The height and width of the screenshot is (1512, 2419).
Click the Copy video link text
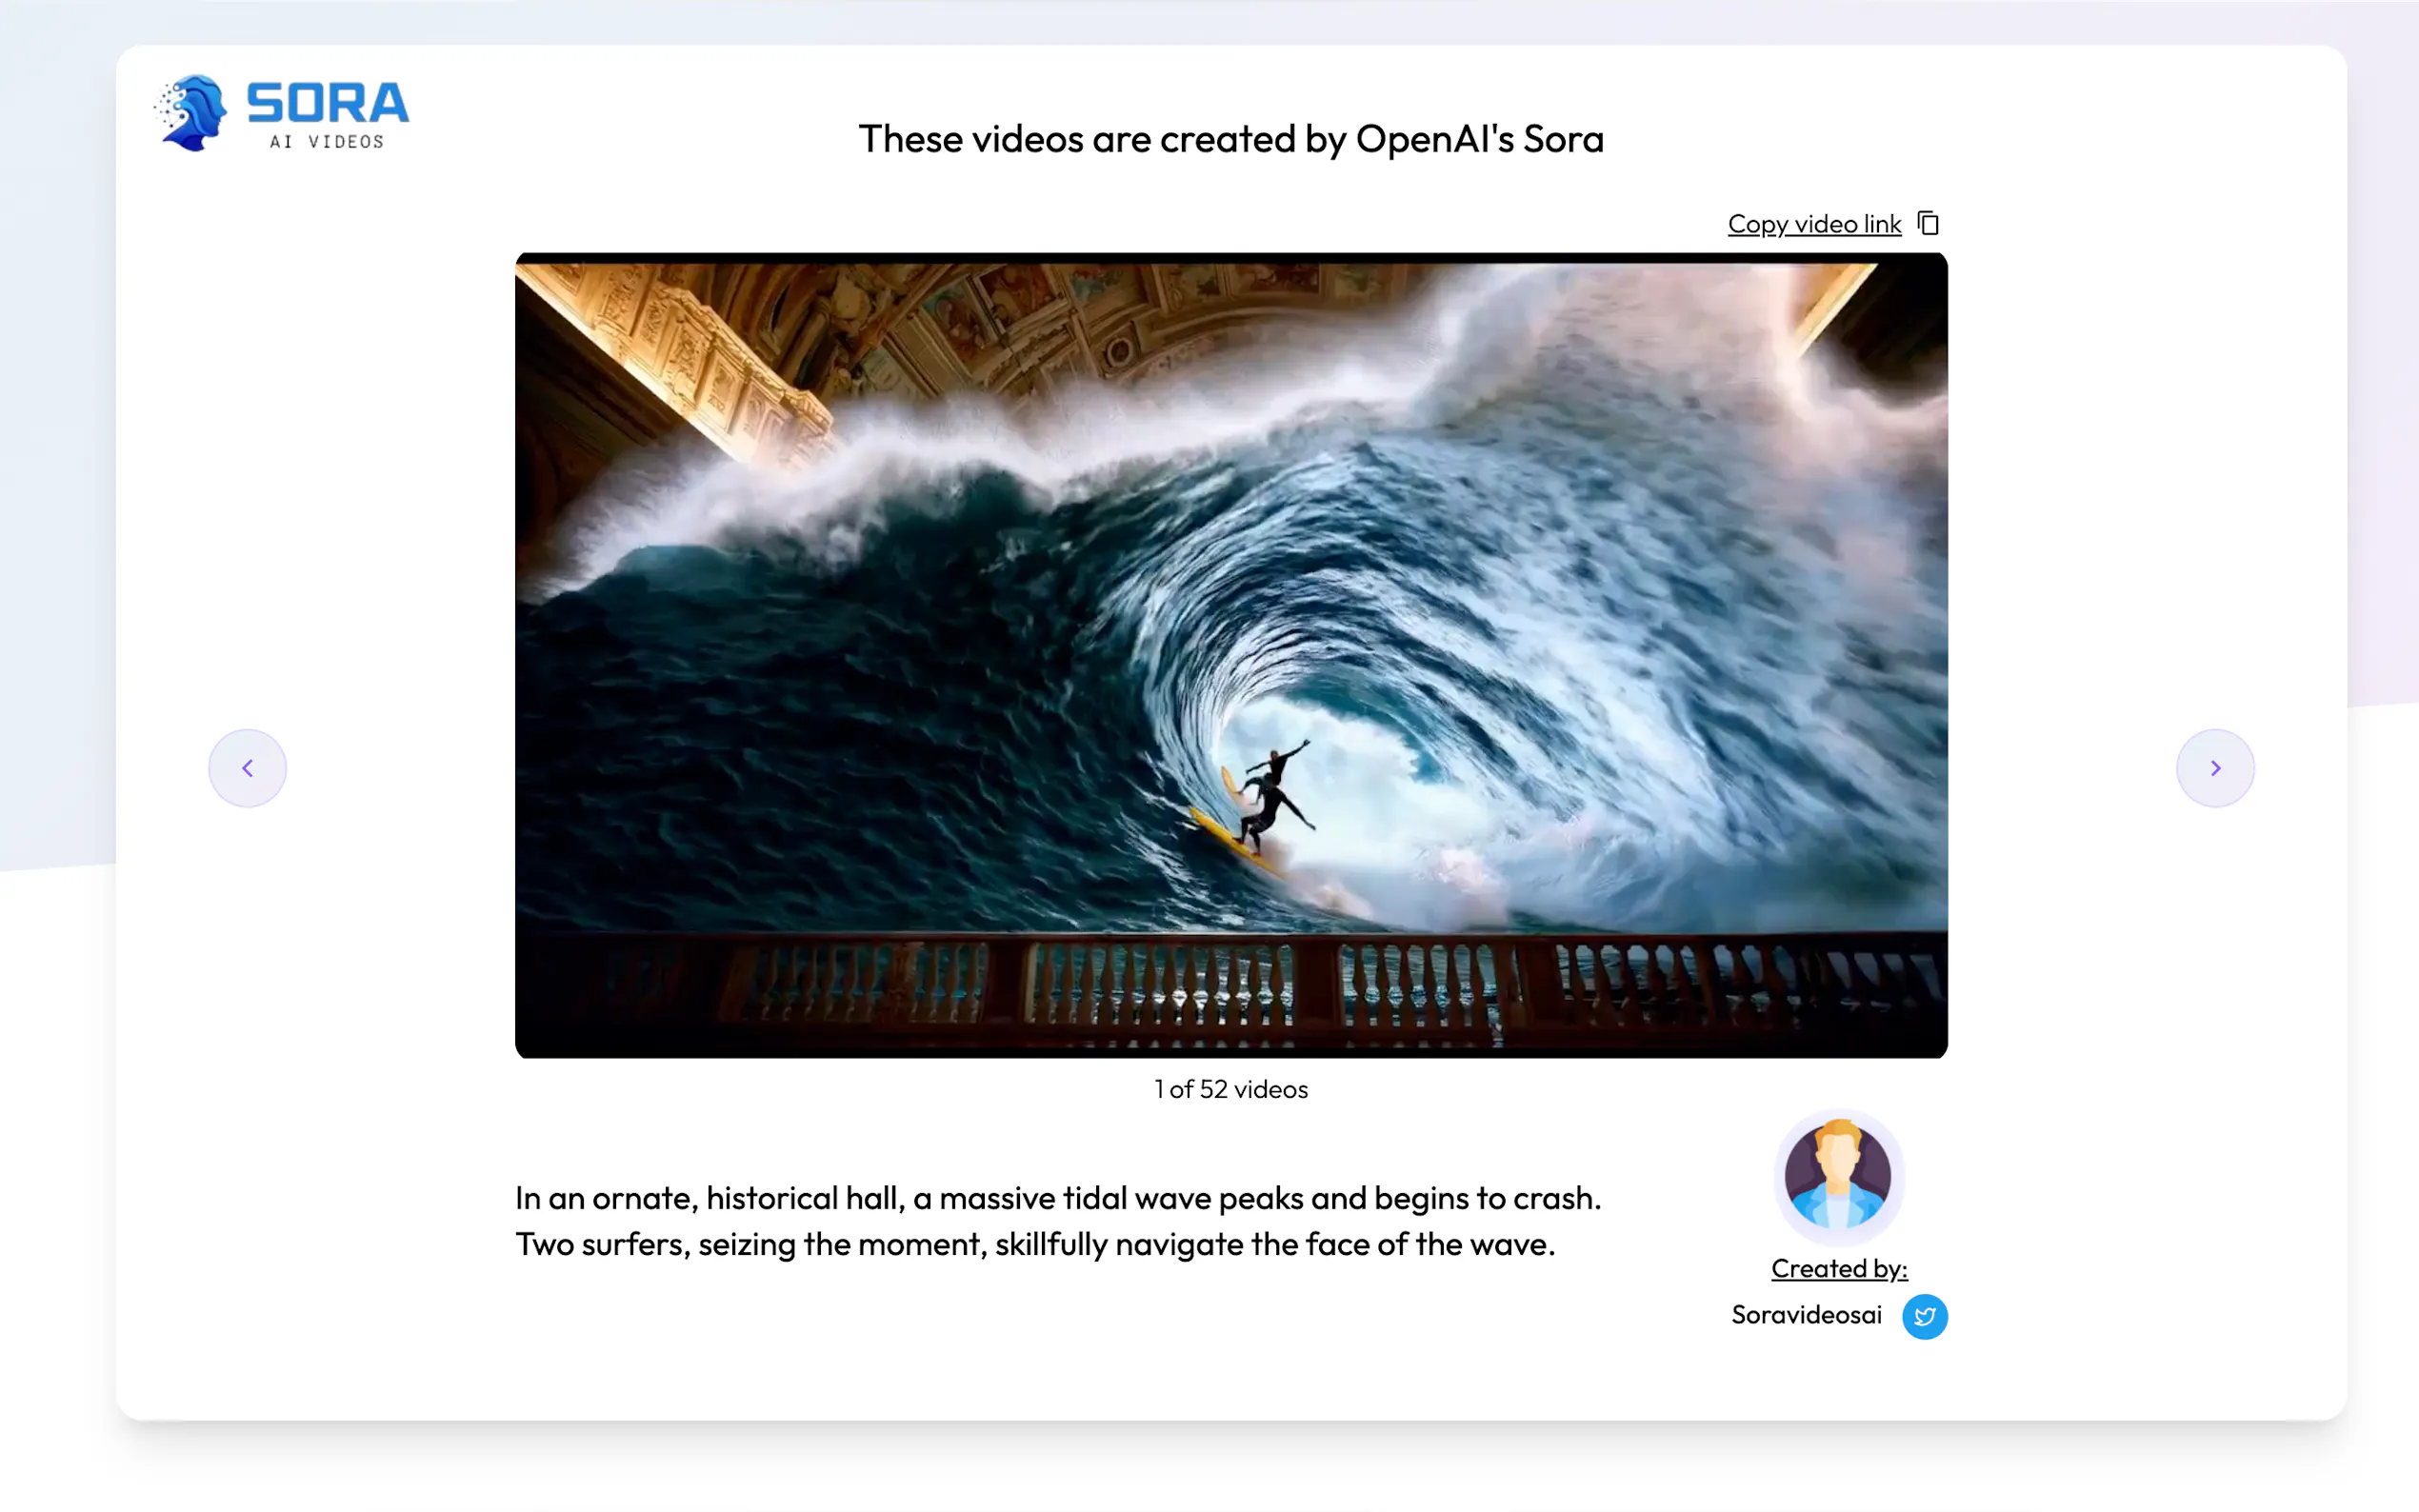point(1813,224)
